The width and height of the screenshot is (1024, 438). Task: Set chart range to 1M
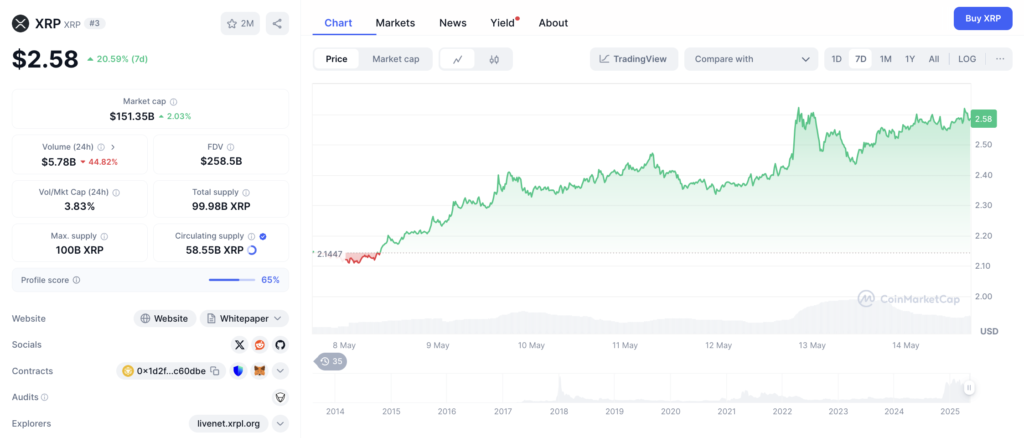[886, 59]
